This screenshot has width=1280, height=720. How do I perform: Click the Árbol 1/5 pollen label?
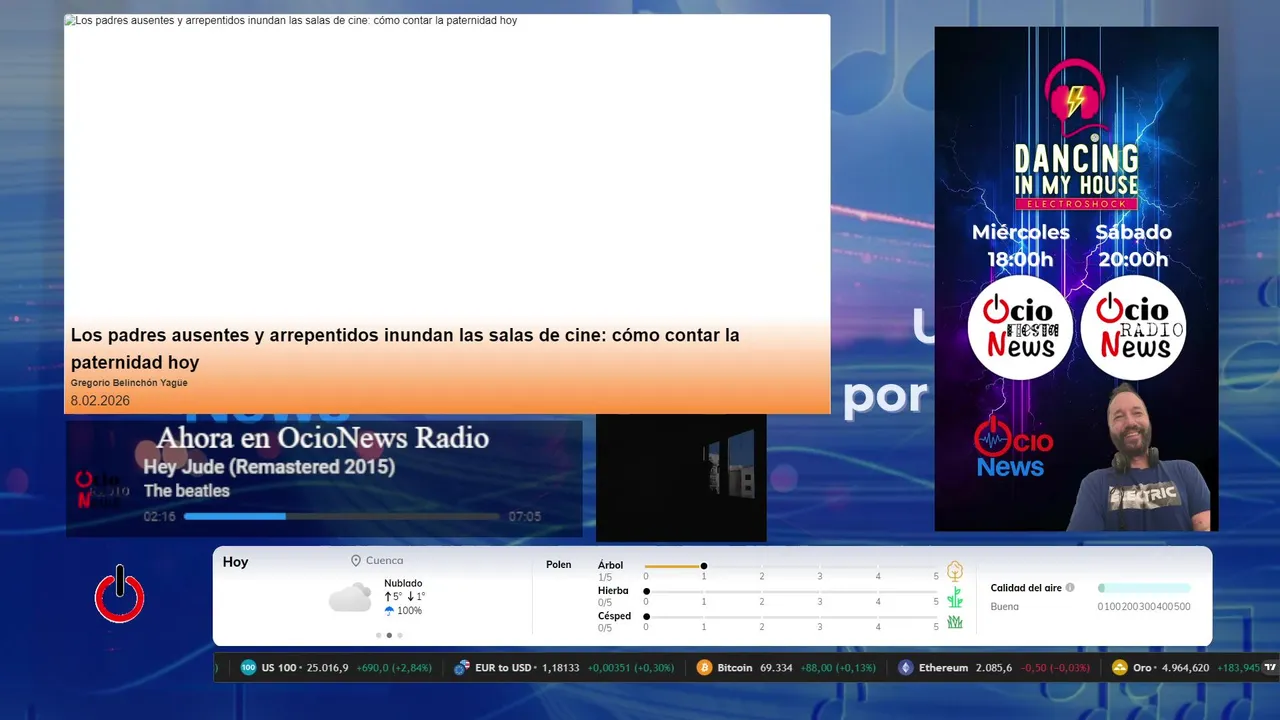point(610,571)
